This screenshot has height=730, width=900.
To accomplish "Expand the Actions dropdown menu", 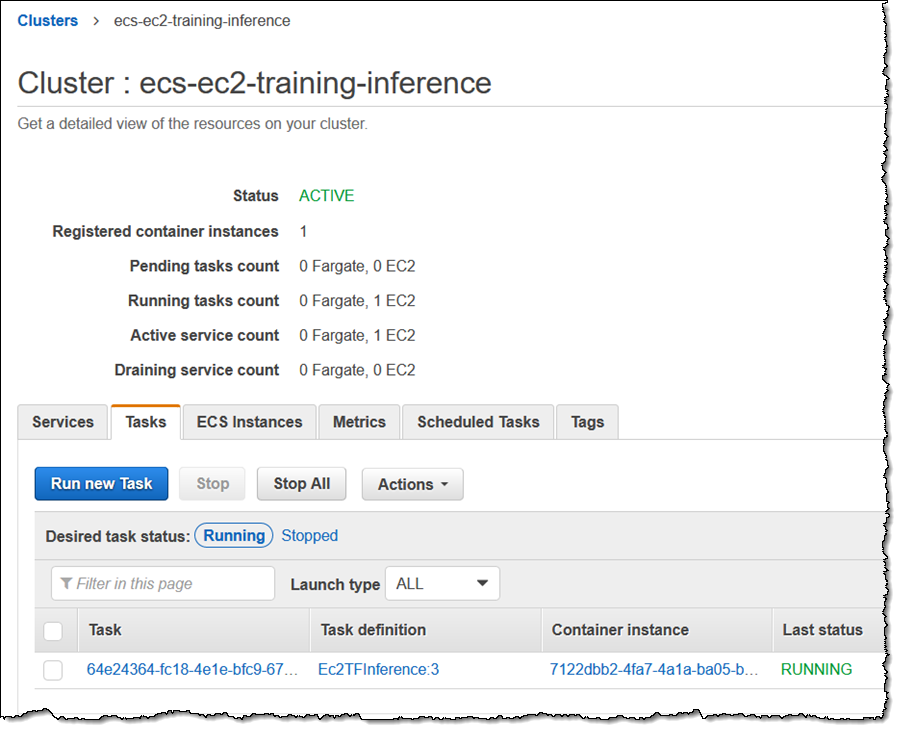I will click(412, 484).
